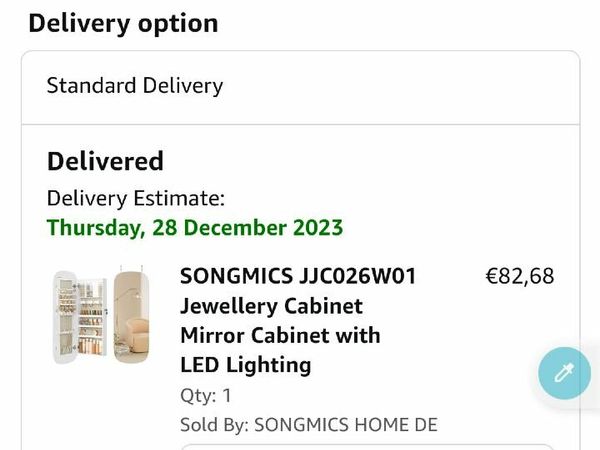Tap 'Mirror Cabinet with' title line

point(280,335)
